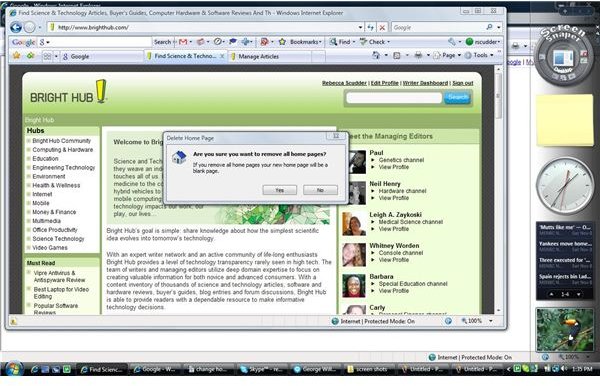Click the toucan slideshow thumbnail in the sidebar

click(565, 330)
